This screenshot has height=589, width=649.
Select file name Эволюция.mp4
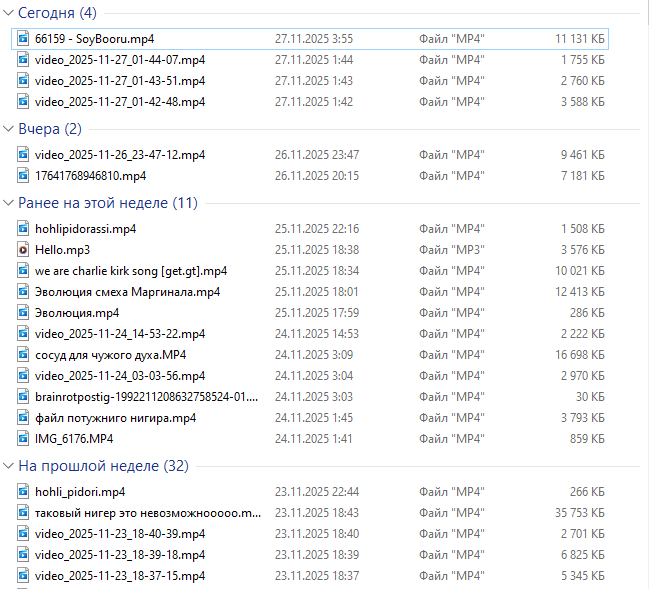pos(77,313)
